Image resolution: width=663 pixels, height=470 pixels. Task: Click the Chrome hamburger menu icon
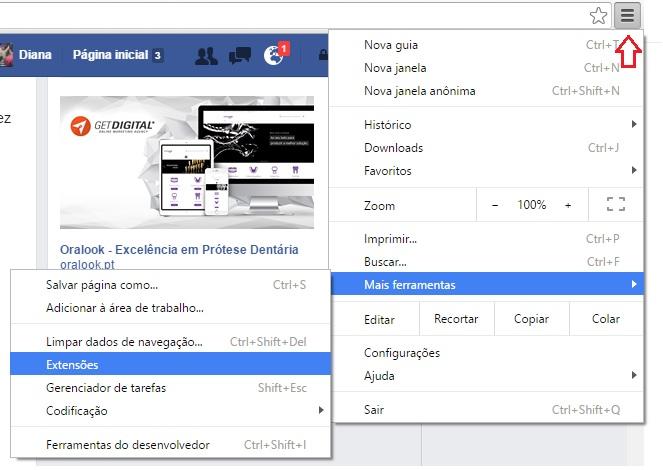[x=627, y=15]
